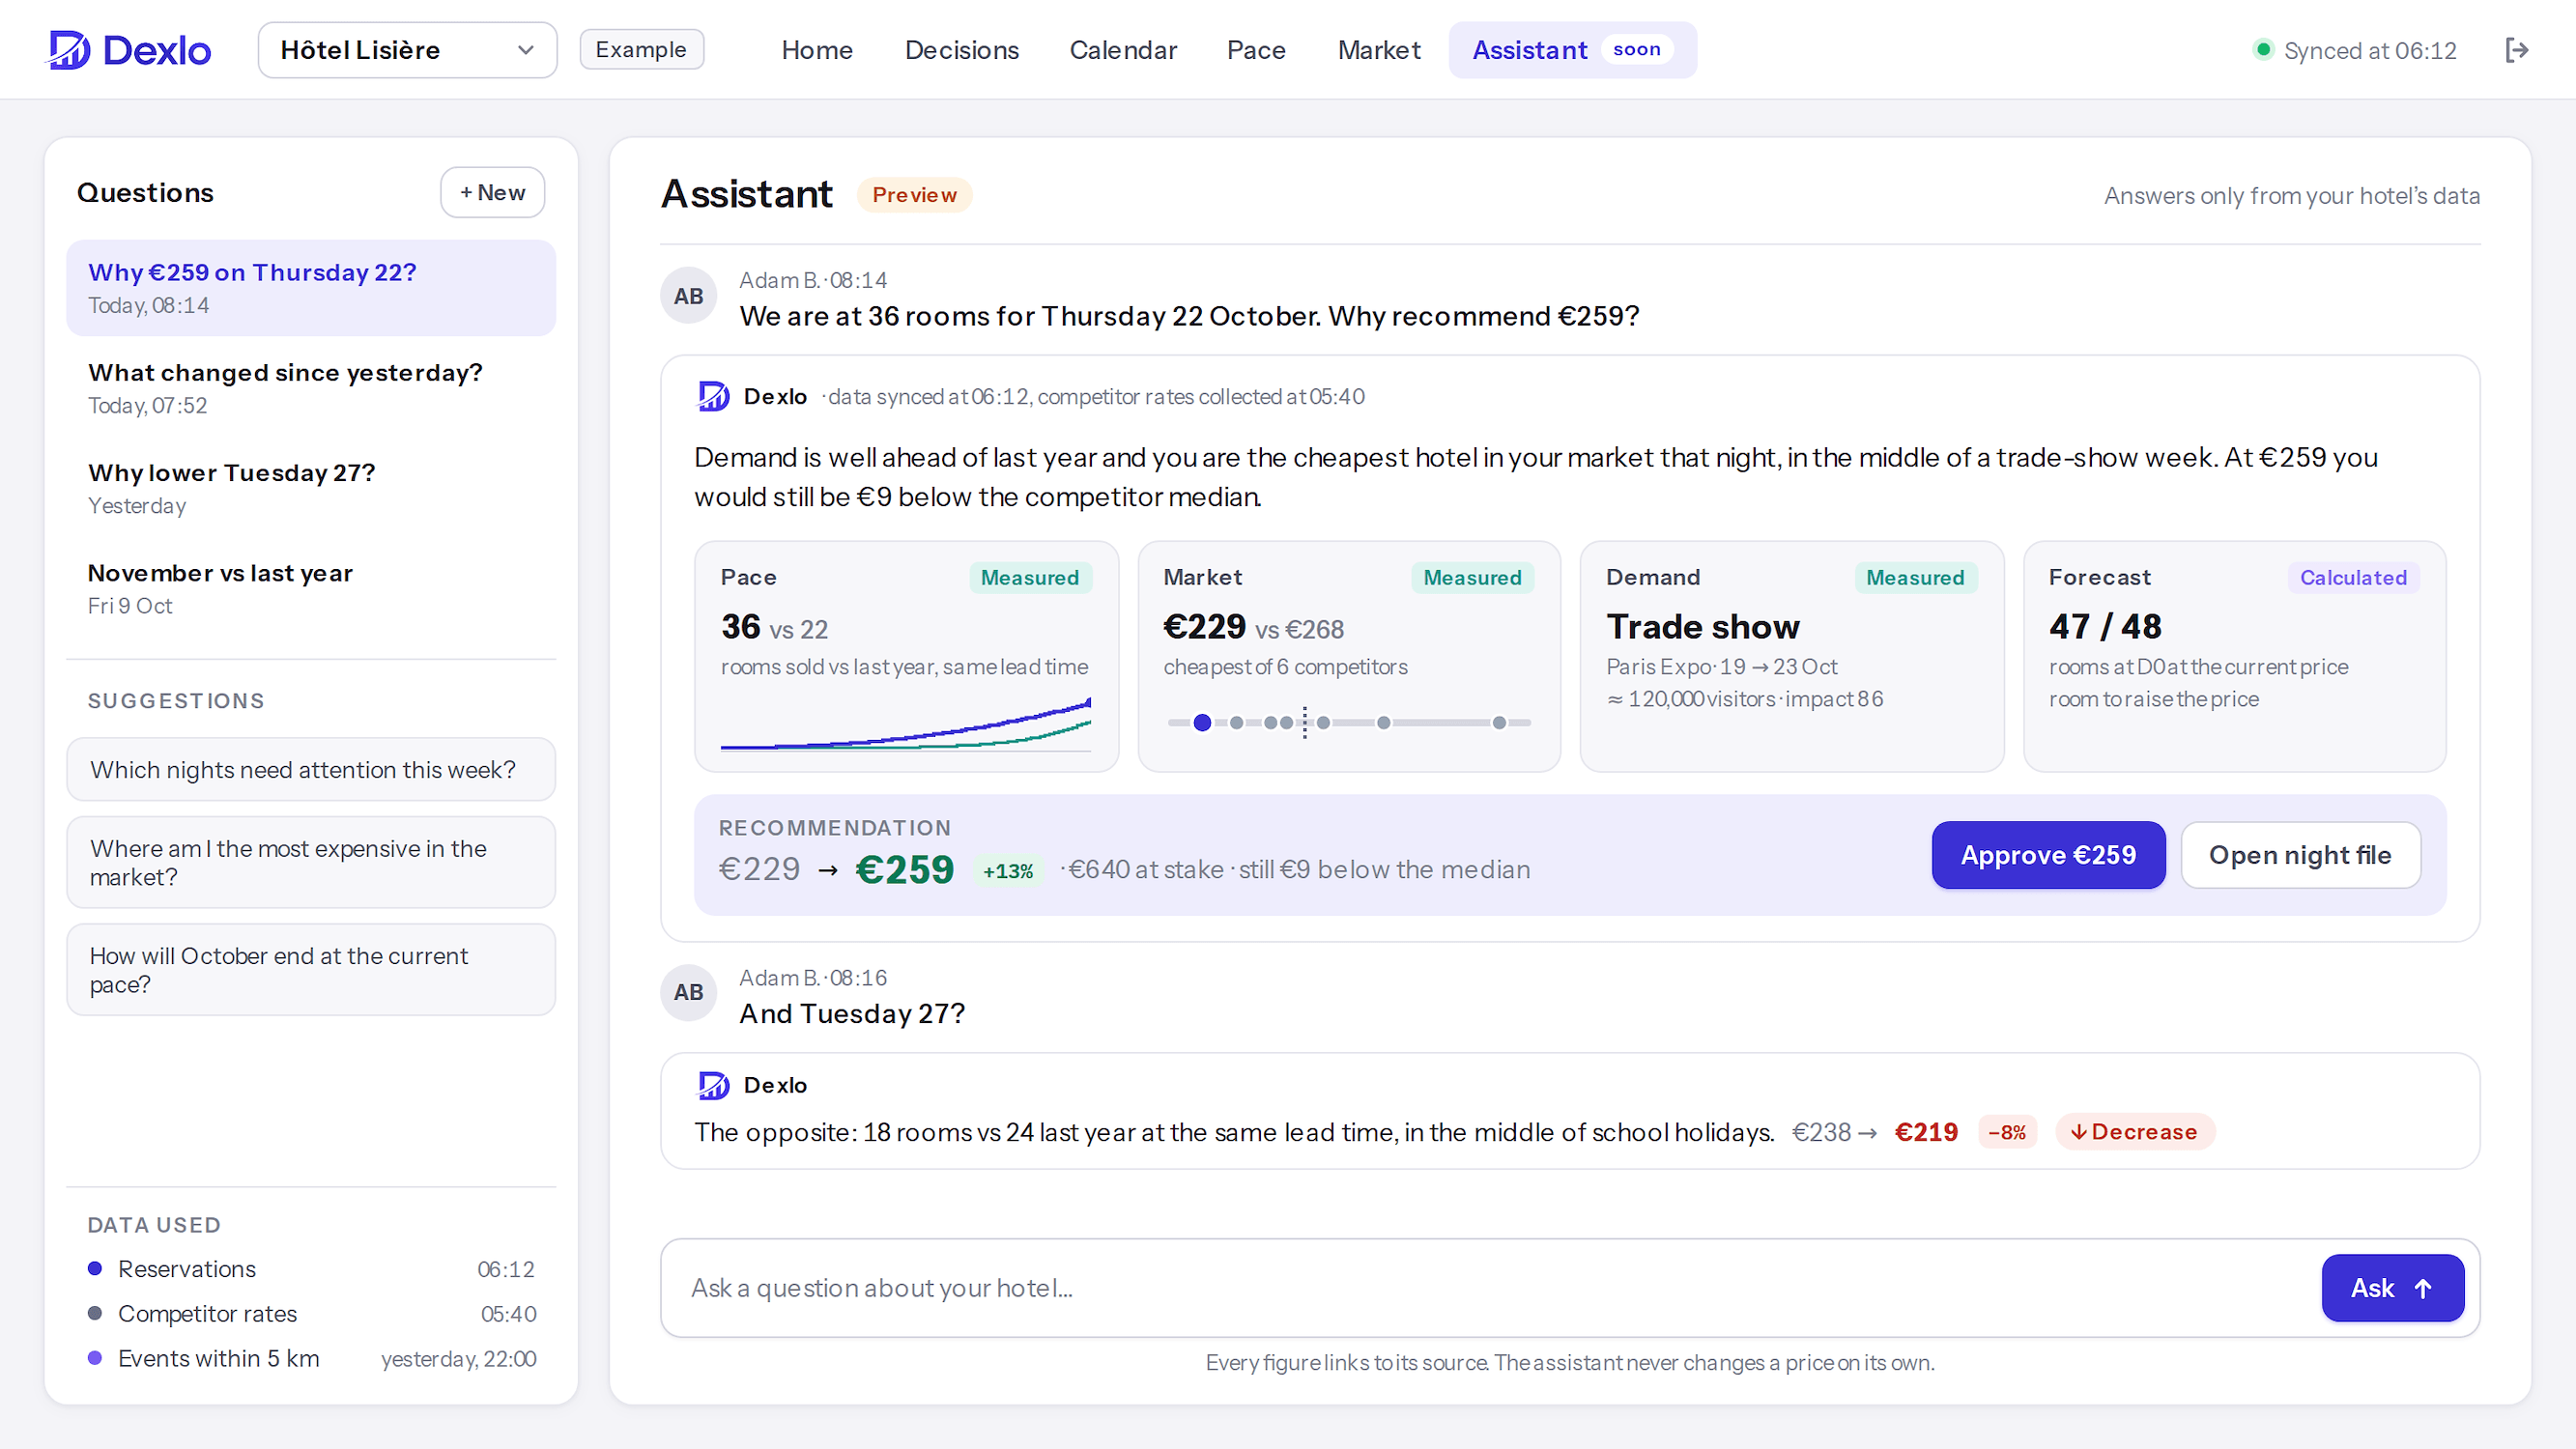Start a new question with + New
The image size is (2576, 1449).
[x=492, y=192]
